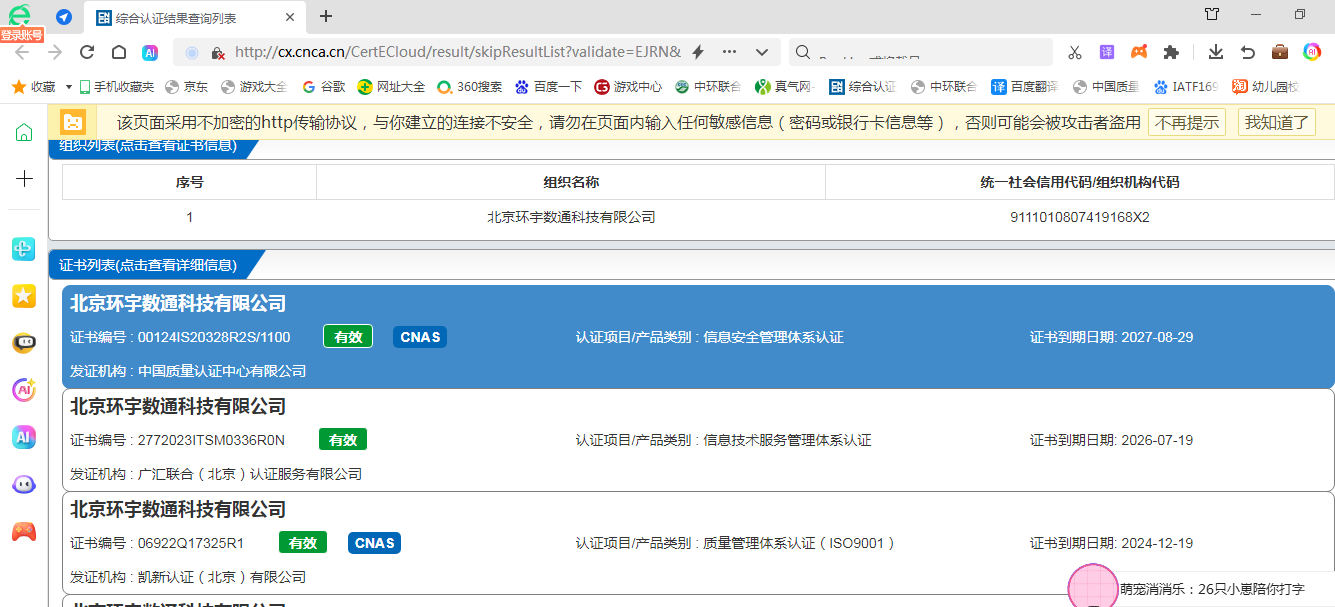
Task: Expand the 收藏 dropdown arrow
Action: pos(69,87)
